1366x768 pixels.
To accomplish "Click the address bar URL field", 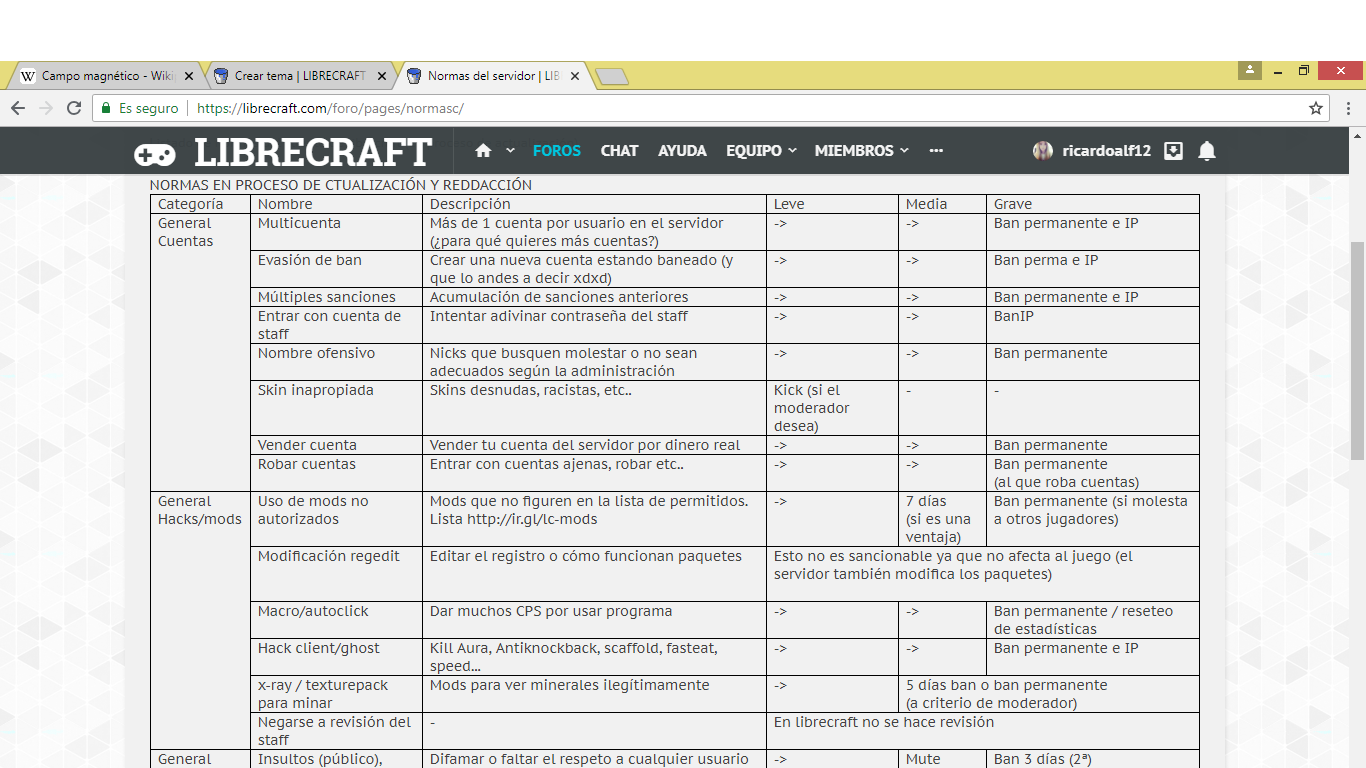I will [x=700, y=108].
